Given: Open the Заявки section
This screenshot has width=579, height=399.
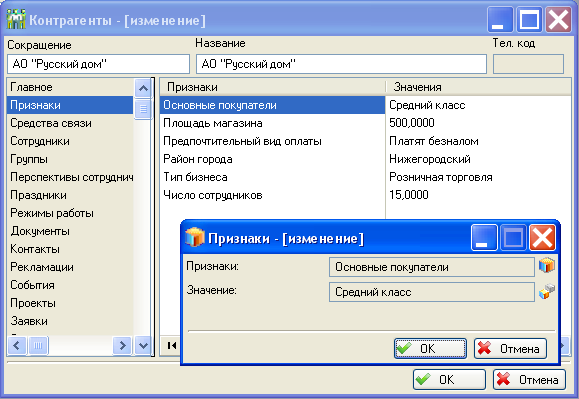Looking at the screenshot, I should [70, 321].
